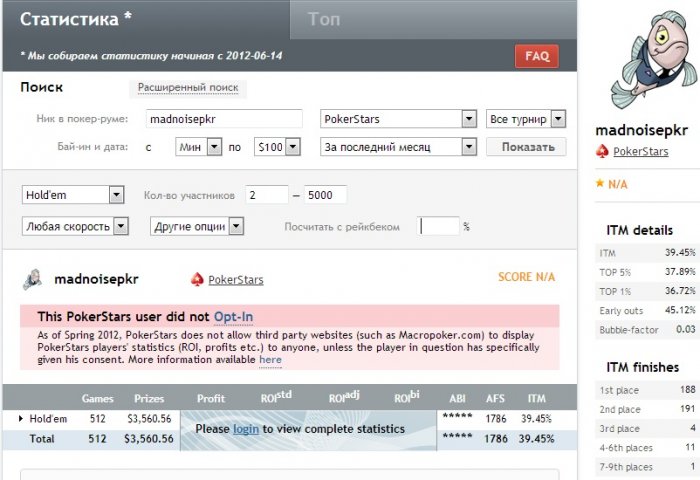Screen dimensions: 700x480
Task: Click the ABI column header
Action: tap(457, 399)
